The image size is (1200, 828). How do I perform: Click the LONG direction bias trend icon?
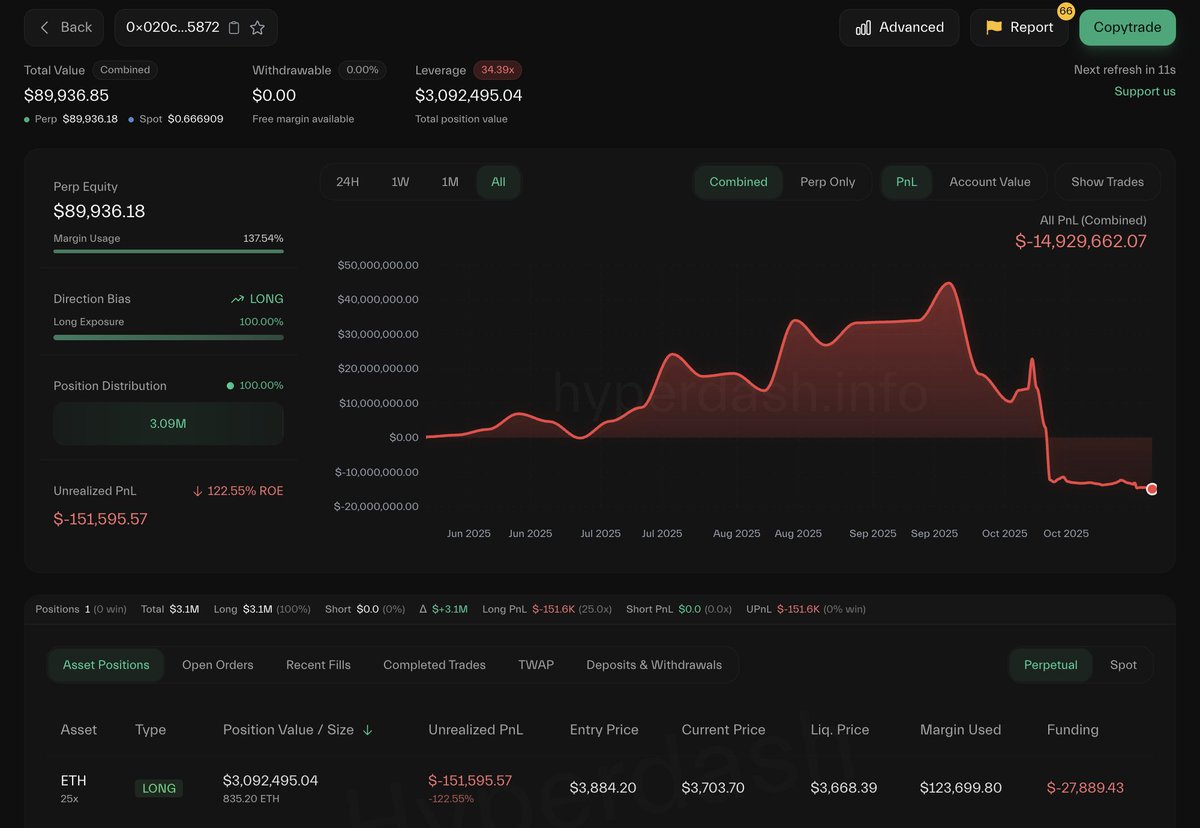point(237,299)
